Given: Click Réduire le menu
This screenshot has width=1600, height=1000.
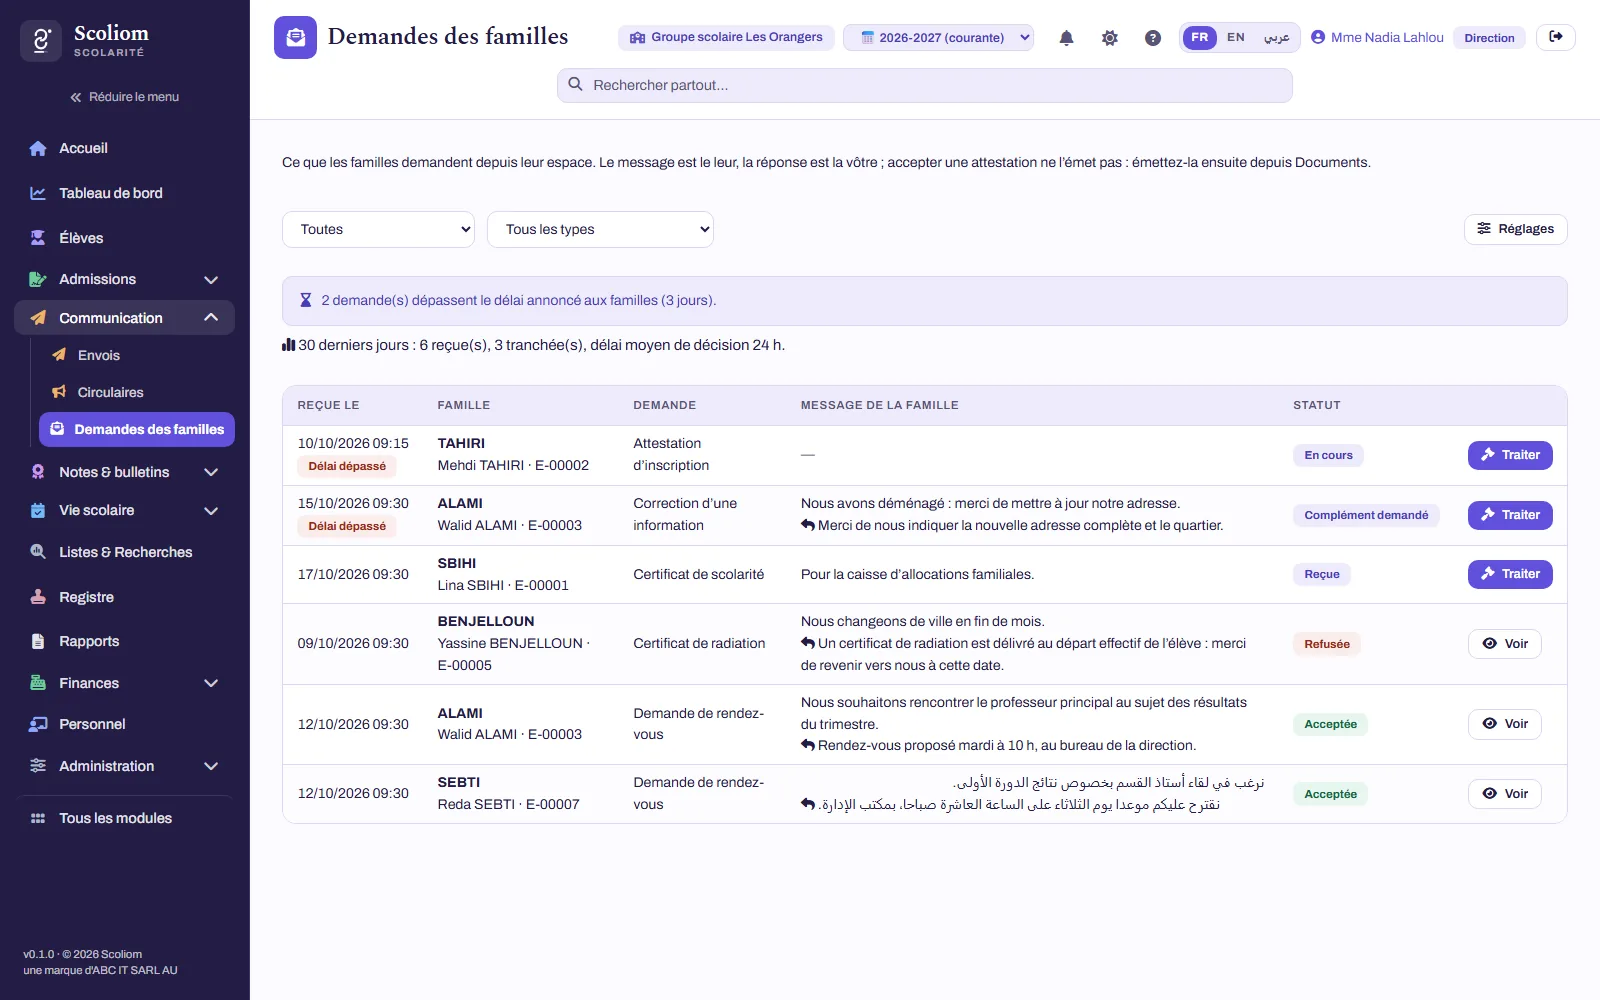Looking at the screenshot, I should point(124,97).
